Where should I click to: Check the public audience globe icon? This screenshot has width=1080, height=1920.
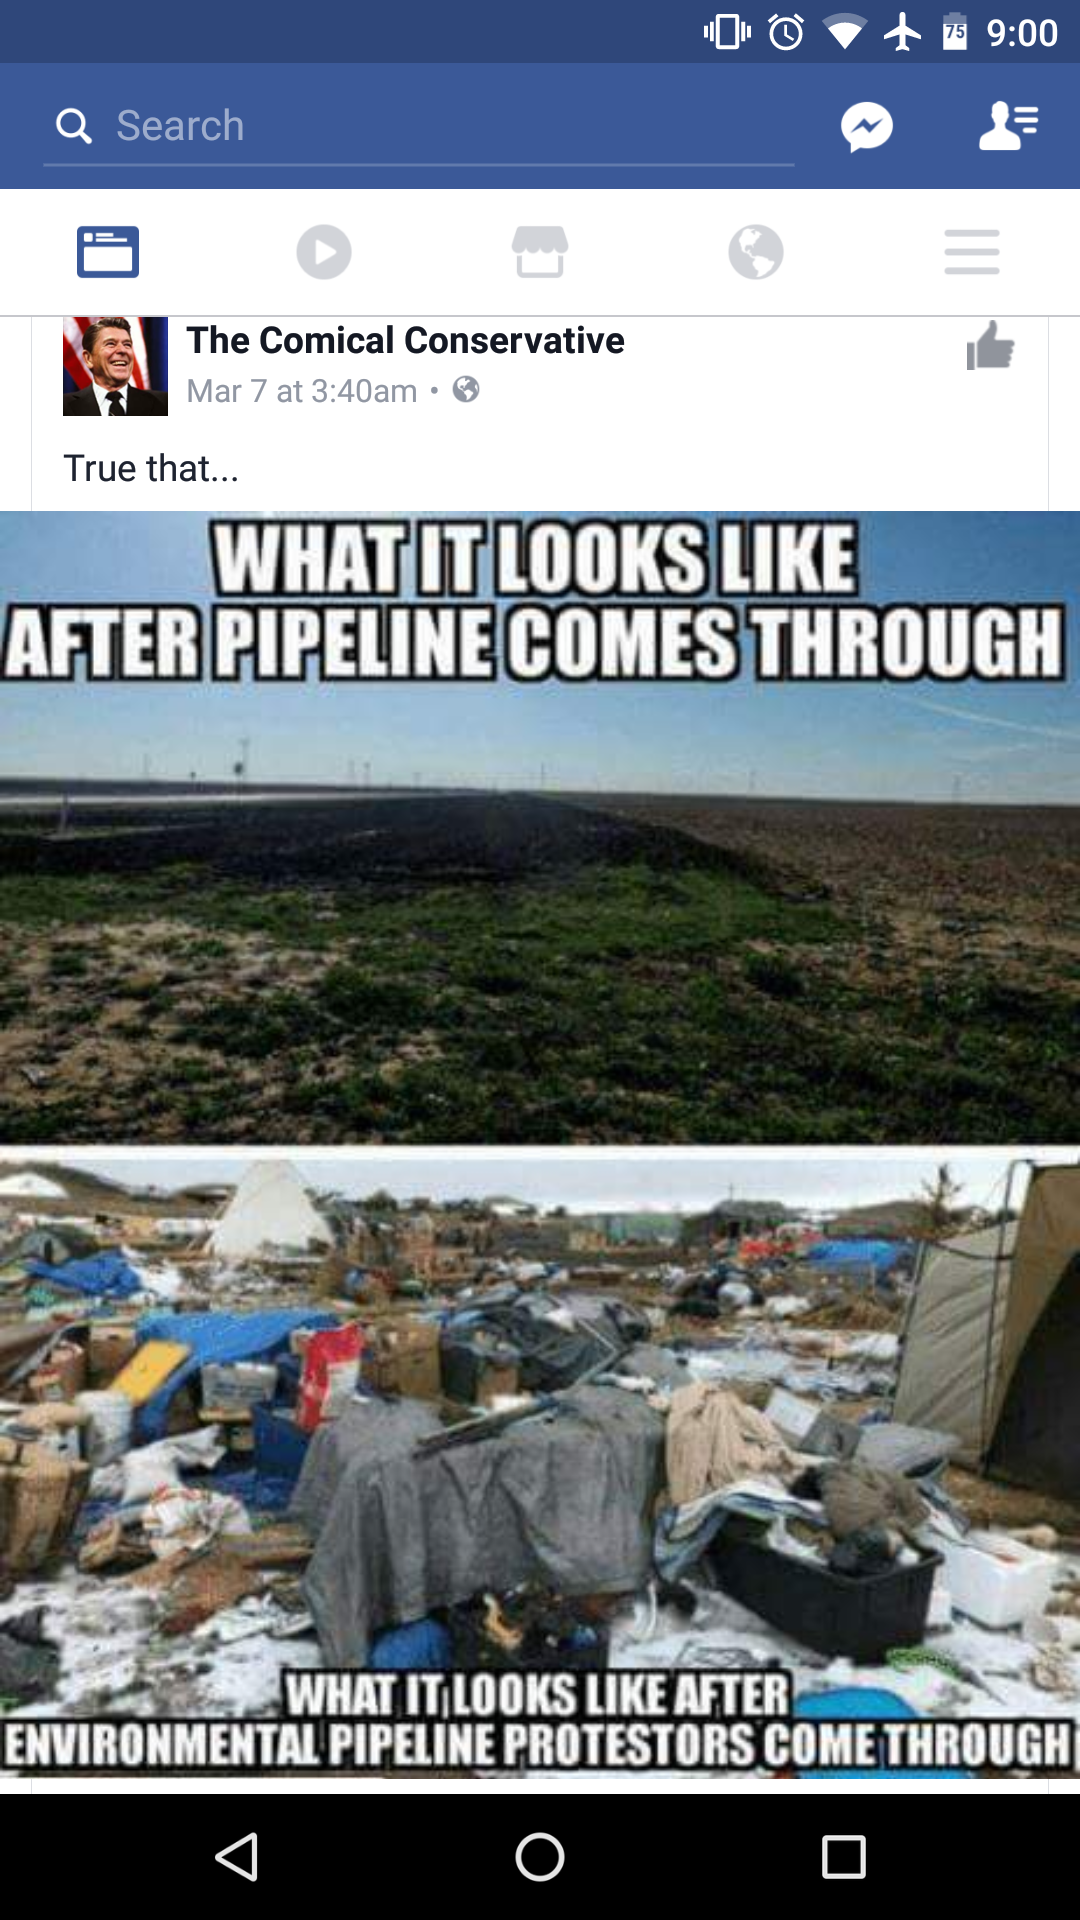pyautogui.click(x=466, y=389)
